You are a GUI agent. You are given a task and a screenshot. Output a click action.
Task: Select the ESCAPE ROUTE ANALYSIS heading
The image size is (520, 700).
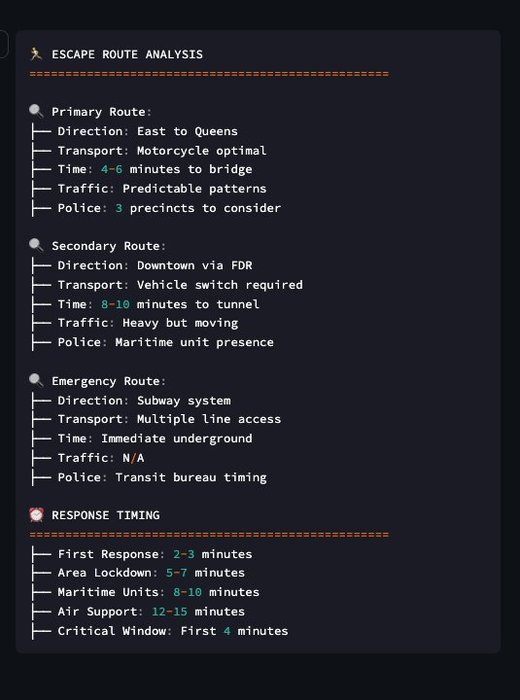[127, 54]
